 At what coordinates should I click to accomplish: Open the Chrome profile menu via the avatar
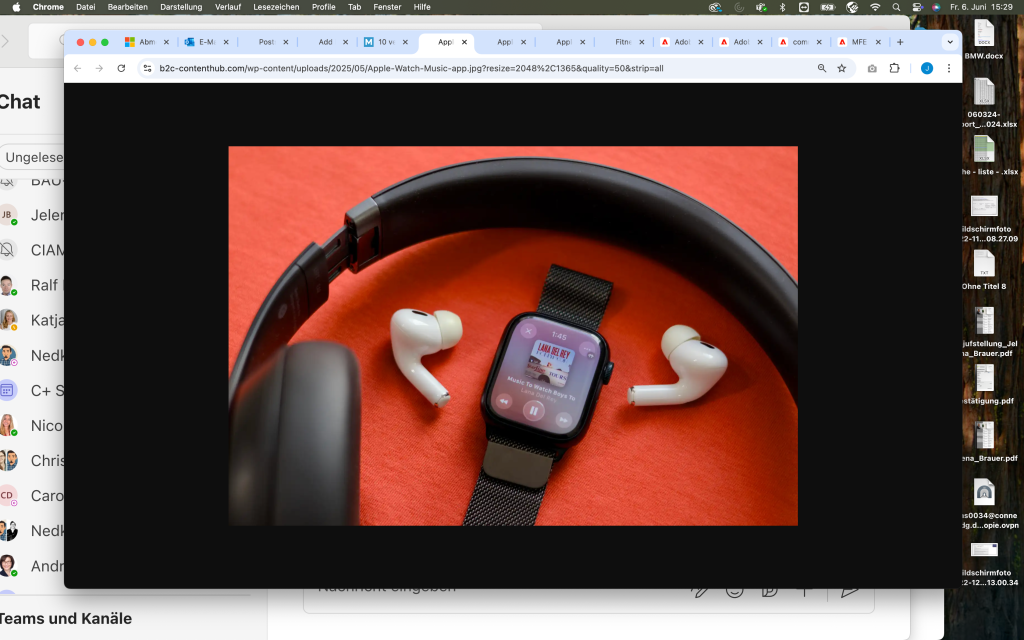click(x=927, y=68)
